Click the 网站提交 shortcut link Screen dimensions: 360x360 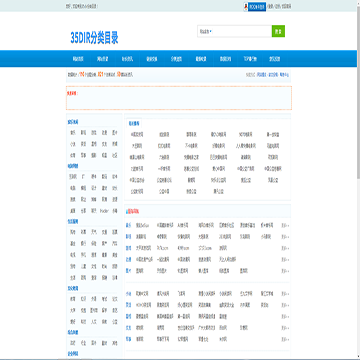tap(261, 75)
